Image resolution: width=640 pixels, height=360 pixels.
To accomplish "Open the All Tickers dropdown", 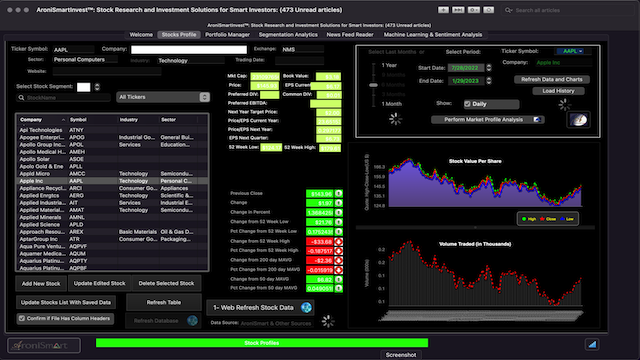I will (x=163, y=97).
